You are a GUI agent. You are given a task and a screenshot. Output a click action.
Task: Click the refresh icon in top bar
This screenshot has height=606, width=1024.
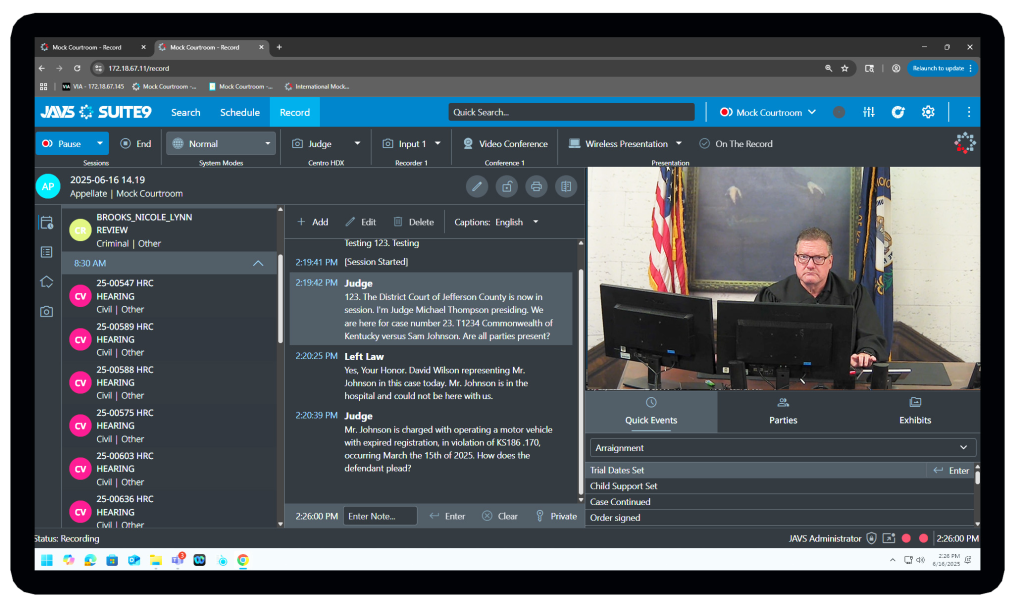[898, 113]
